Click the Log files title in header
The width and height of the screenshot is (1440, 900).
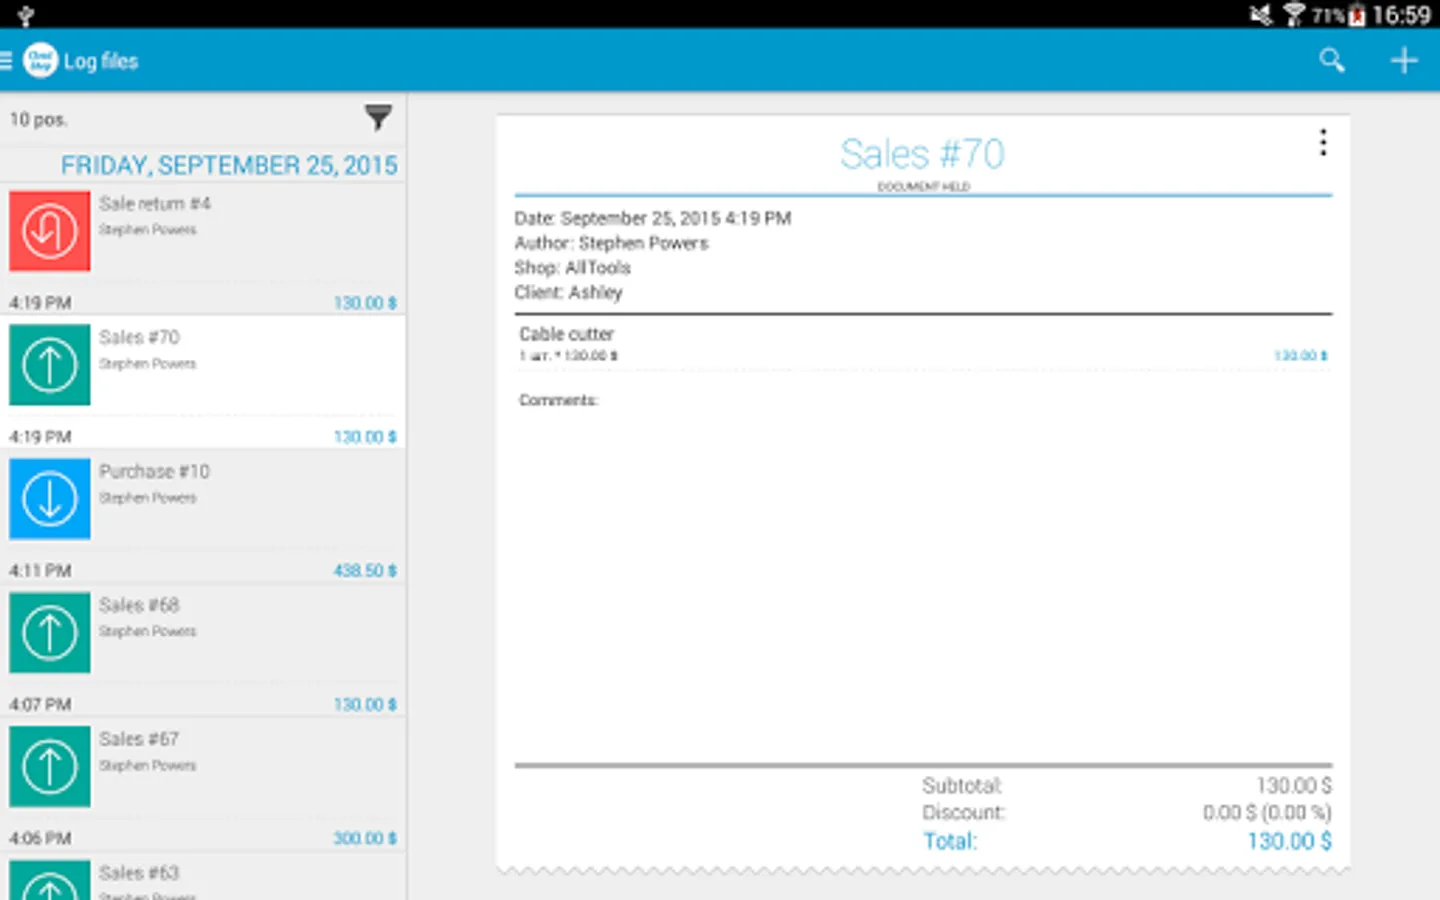(101, 61)
